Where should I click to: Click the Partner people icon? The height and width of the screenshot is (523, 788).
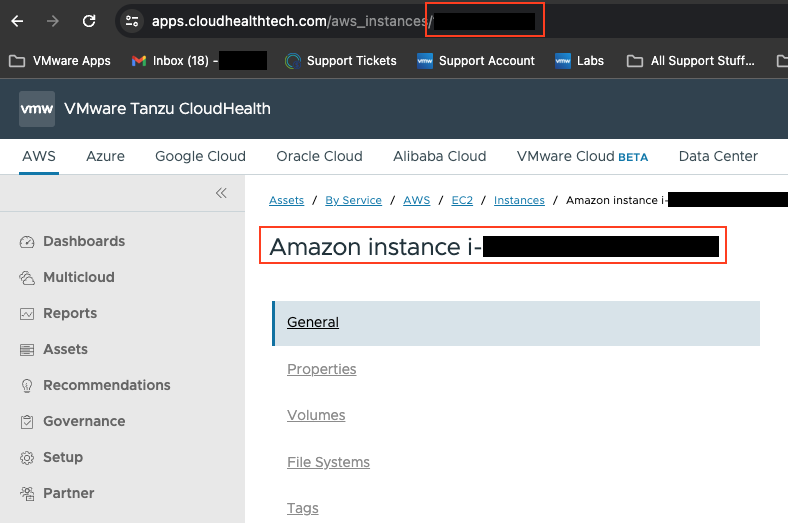click(26, 494)
